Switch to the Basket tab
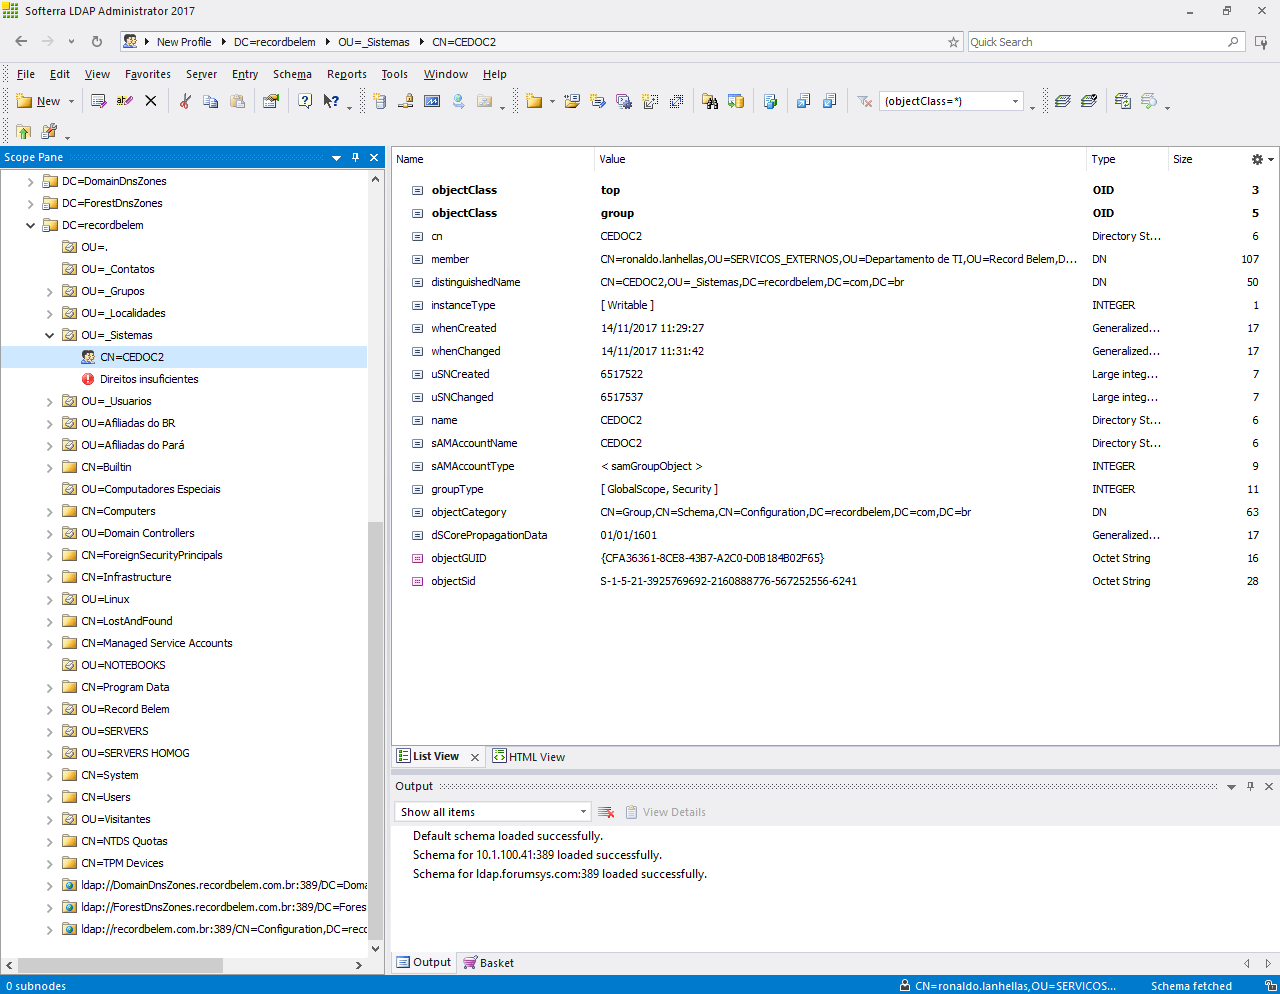This screenshot has height=994, width=1280. point(489,963)
